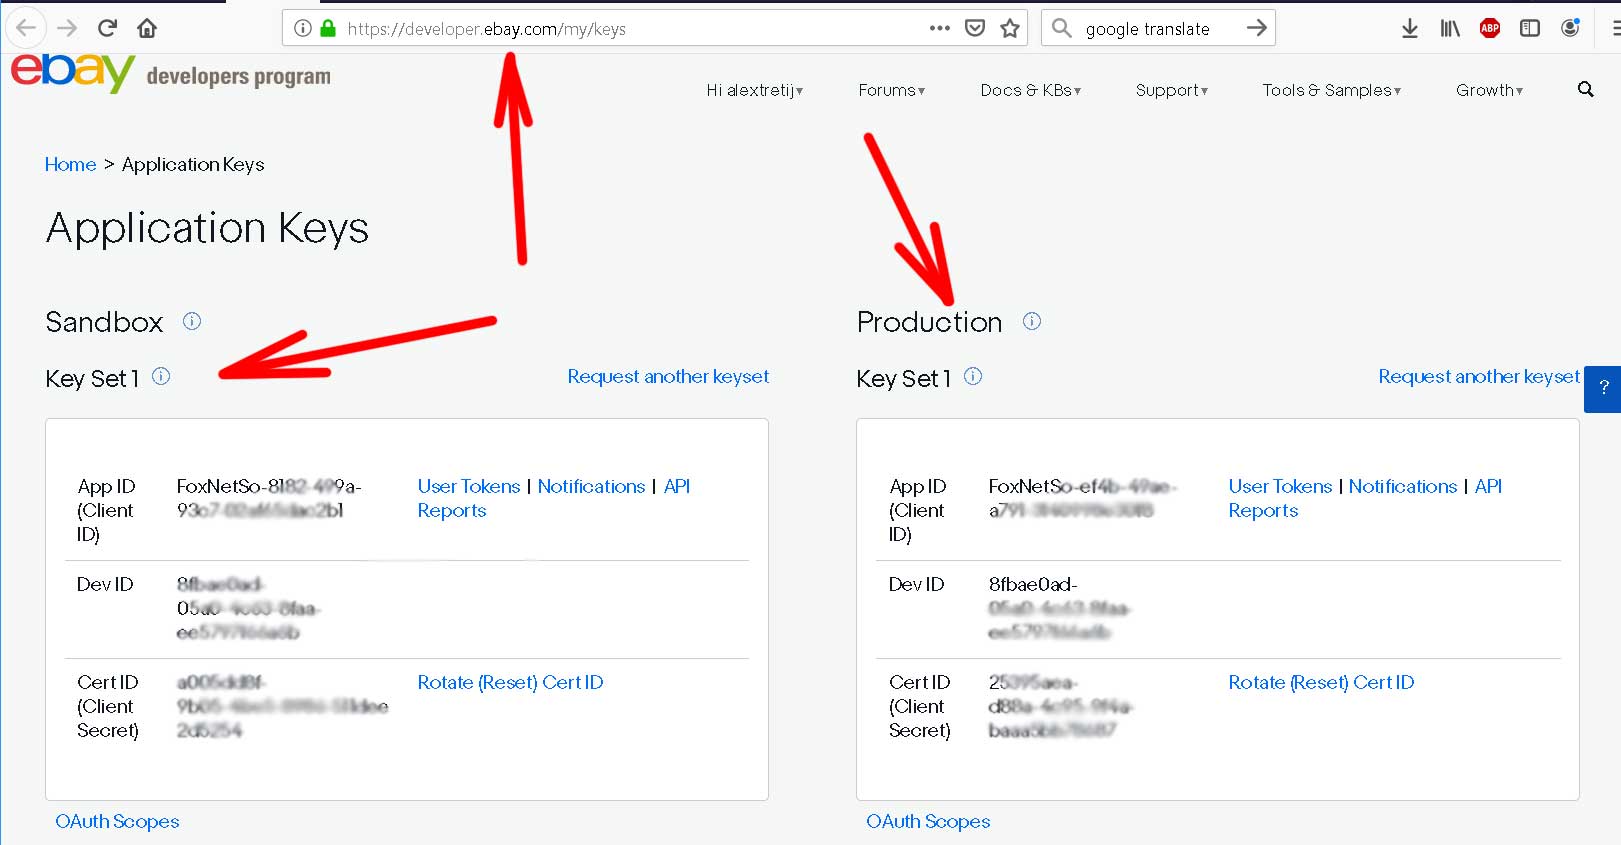Select the Production App ID value
This screenshot has height=845, width=1621.
pyautogui.click(x=1082, y=498)
